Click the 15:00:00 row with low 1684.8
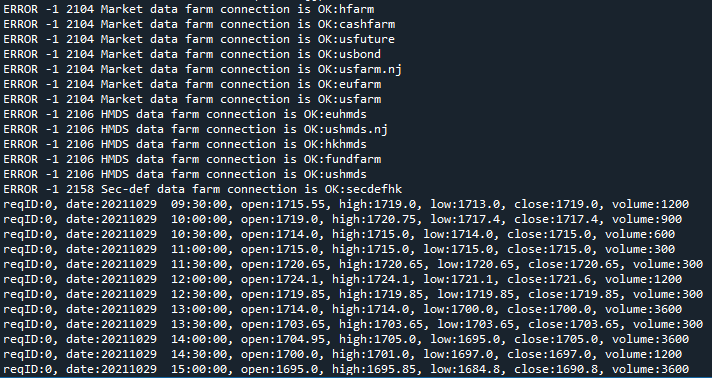The image size is (712, 378). coord(346,369)
